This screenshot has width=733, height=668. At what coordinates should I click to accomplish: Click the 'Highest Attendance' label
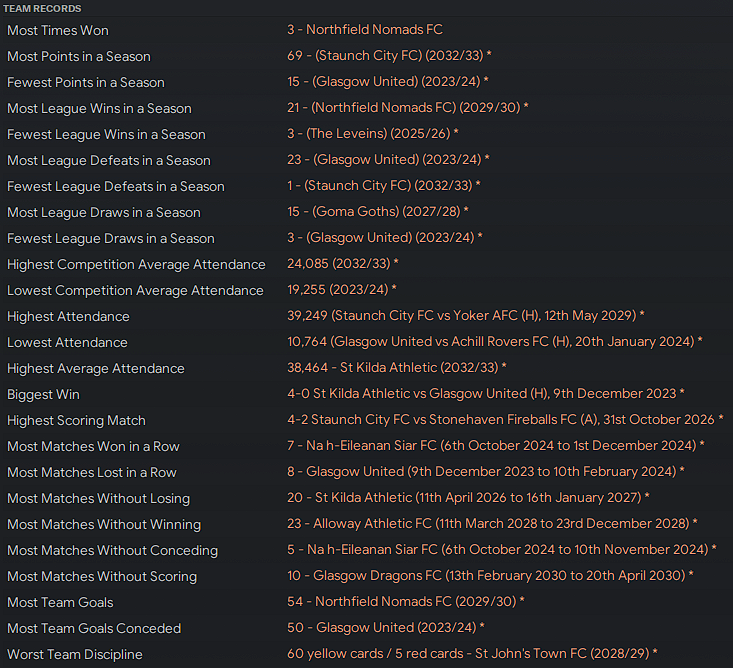click(68, 316)
